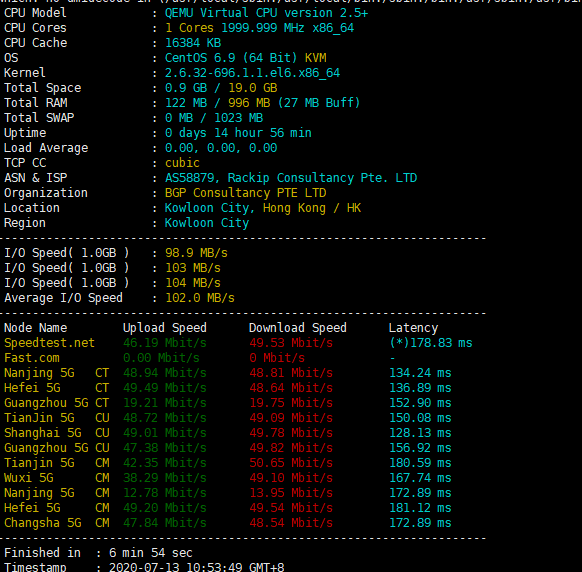Click Nanjing CT upload 48.94 Mbit/s
The height and width of the screenshot is (572, 582).
pos(165,373)
